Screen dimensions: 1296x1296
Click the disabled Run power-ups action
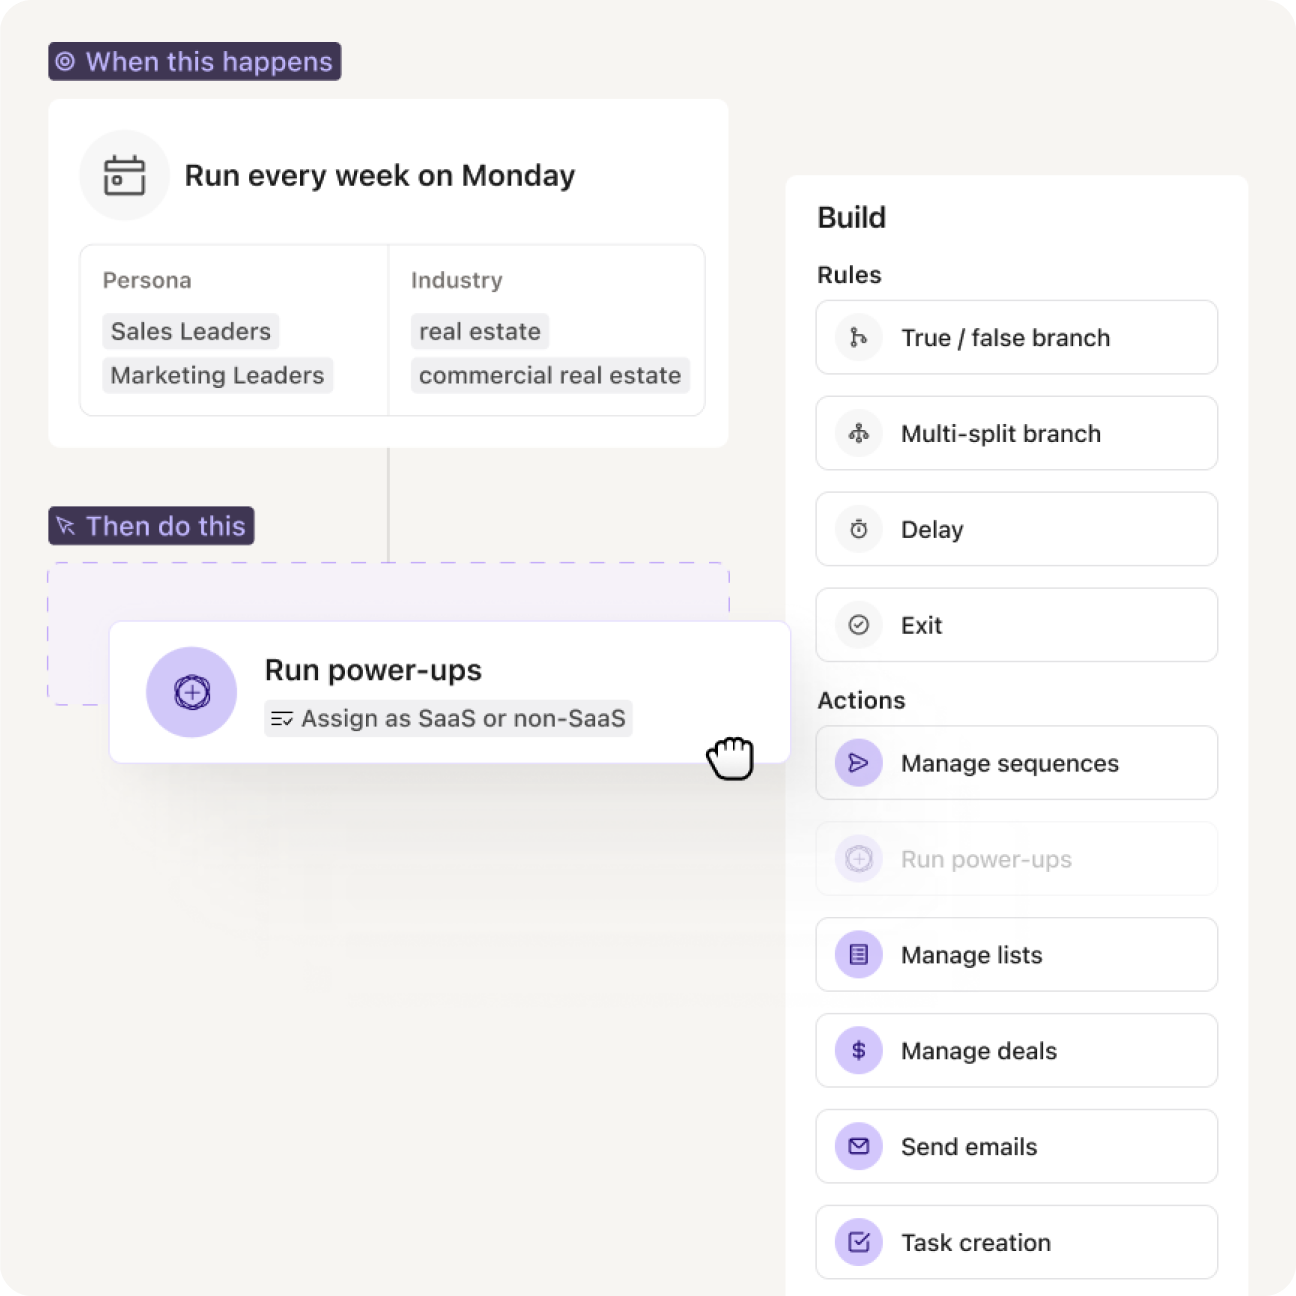tap(1016, 859)
